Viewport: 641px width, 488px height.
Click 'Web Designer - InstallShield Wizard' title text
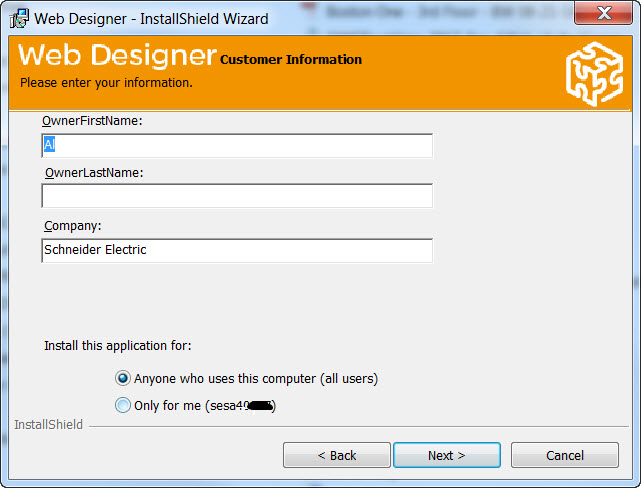coord(151,19)
